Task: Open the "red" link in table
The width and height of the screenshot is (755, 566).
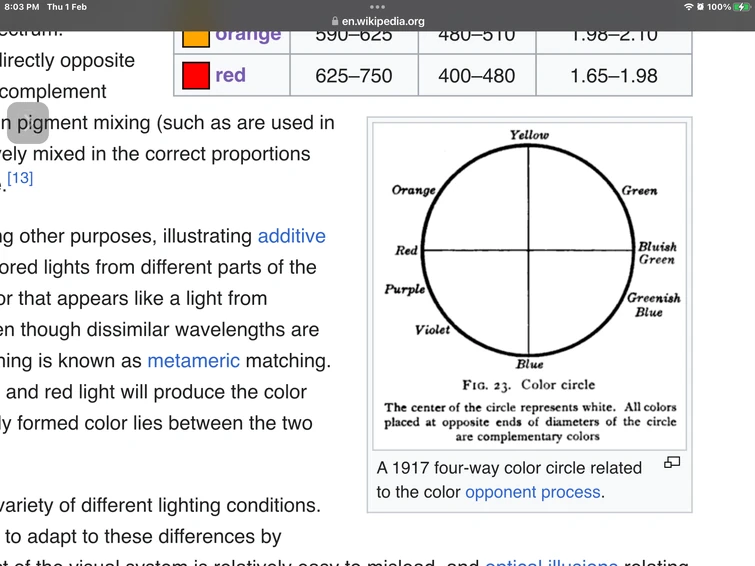Action: click(x=230, y=75)
